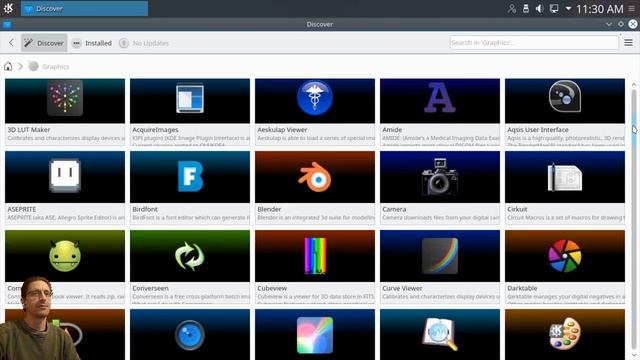The width and height of the screenshot is (640, 360).
Task: Click the Amide purple letter A icon
Action: tap(440, 98)
